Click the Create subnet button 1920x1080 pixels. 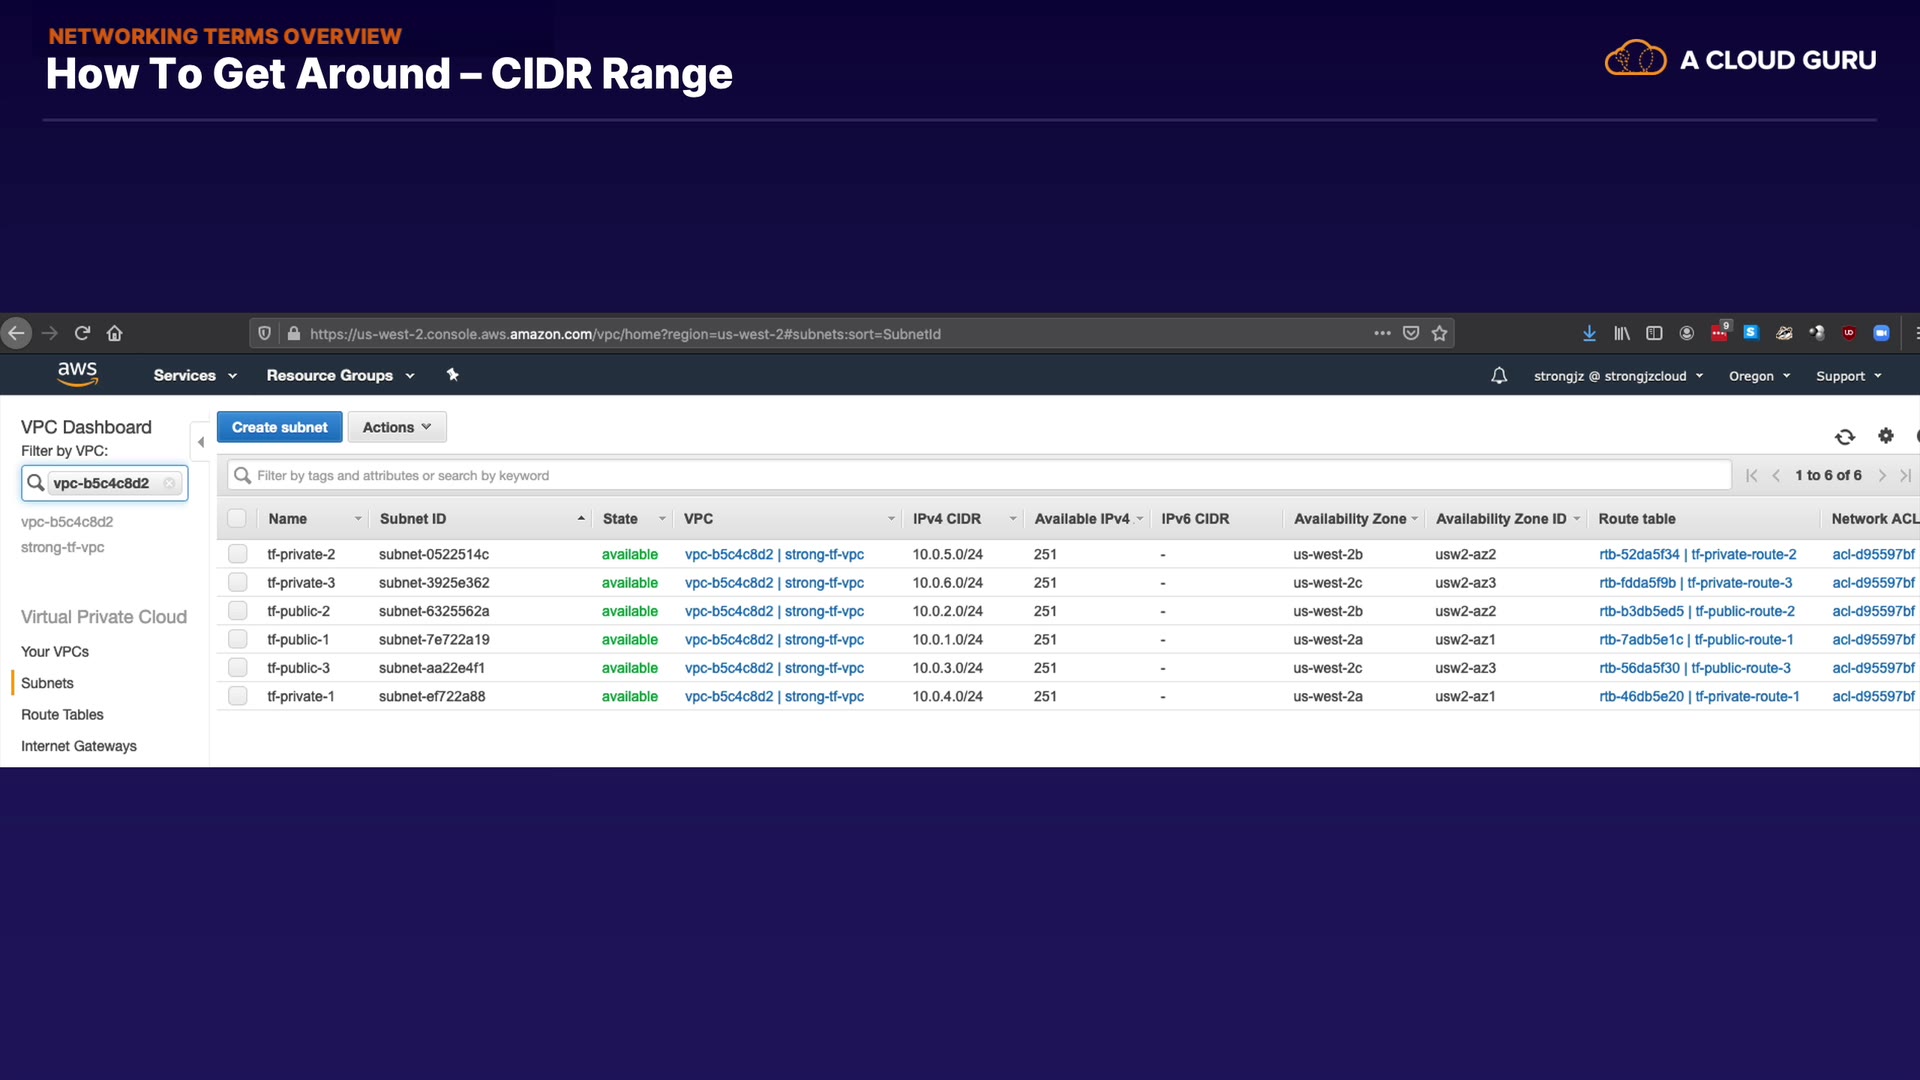point(279,427)
